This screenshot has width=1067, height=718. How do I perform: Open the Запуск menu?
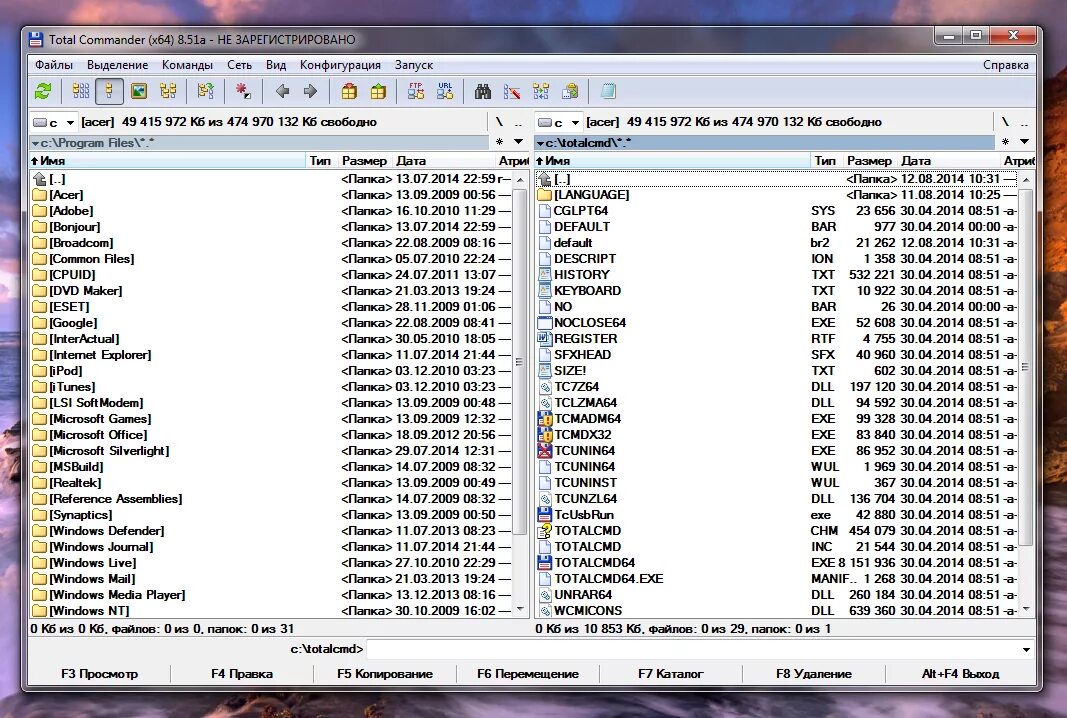tap(414, 65)
